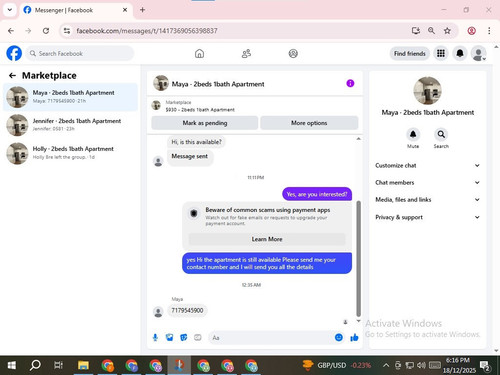Screen dimensions: 500x375
Task: Open the Friends icon in top navigation
Action: tap(246, 53)
